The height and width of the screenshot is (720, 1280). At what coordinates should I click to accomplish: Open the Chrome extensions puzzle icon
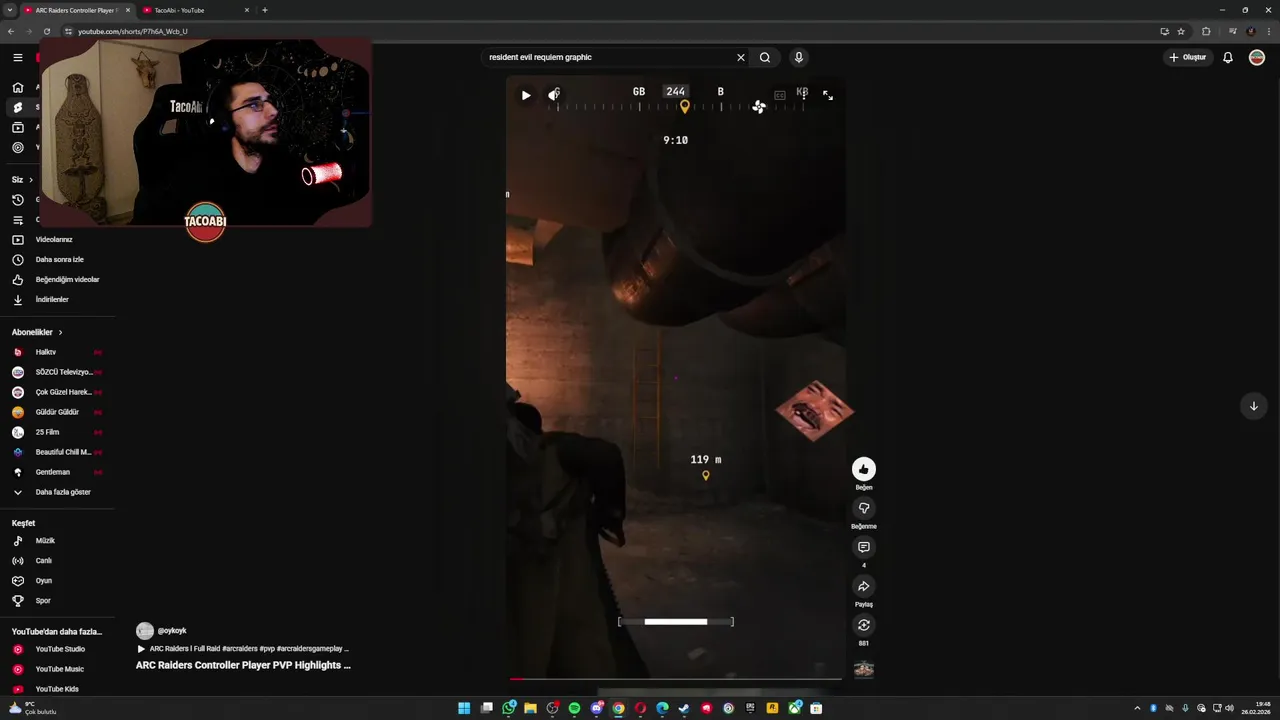[1206, 31]
